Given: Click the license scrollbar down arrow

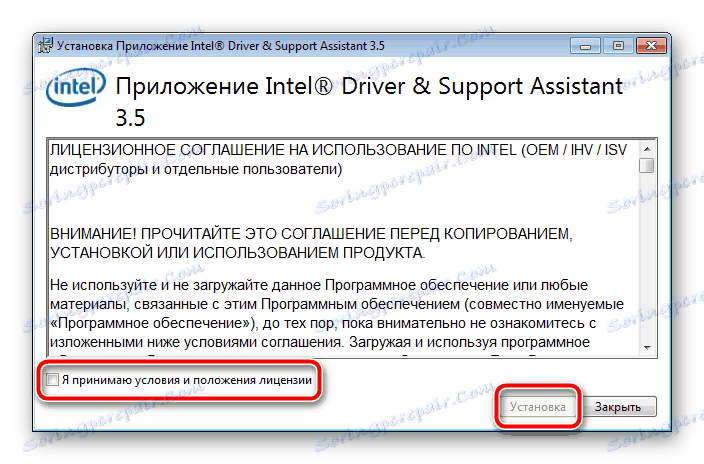Looking at the screenshot, I should (647, 347).
